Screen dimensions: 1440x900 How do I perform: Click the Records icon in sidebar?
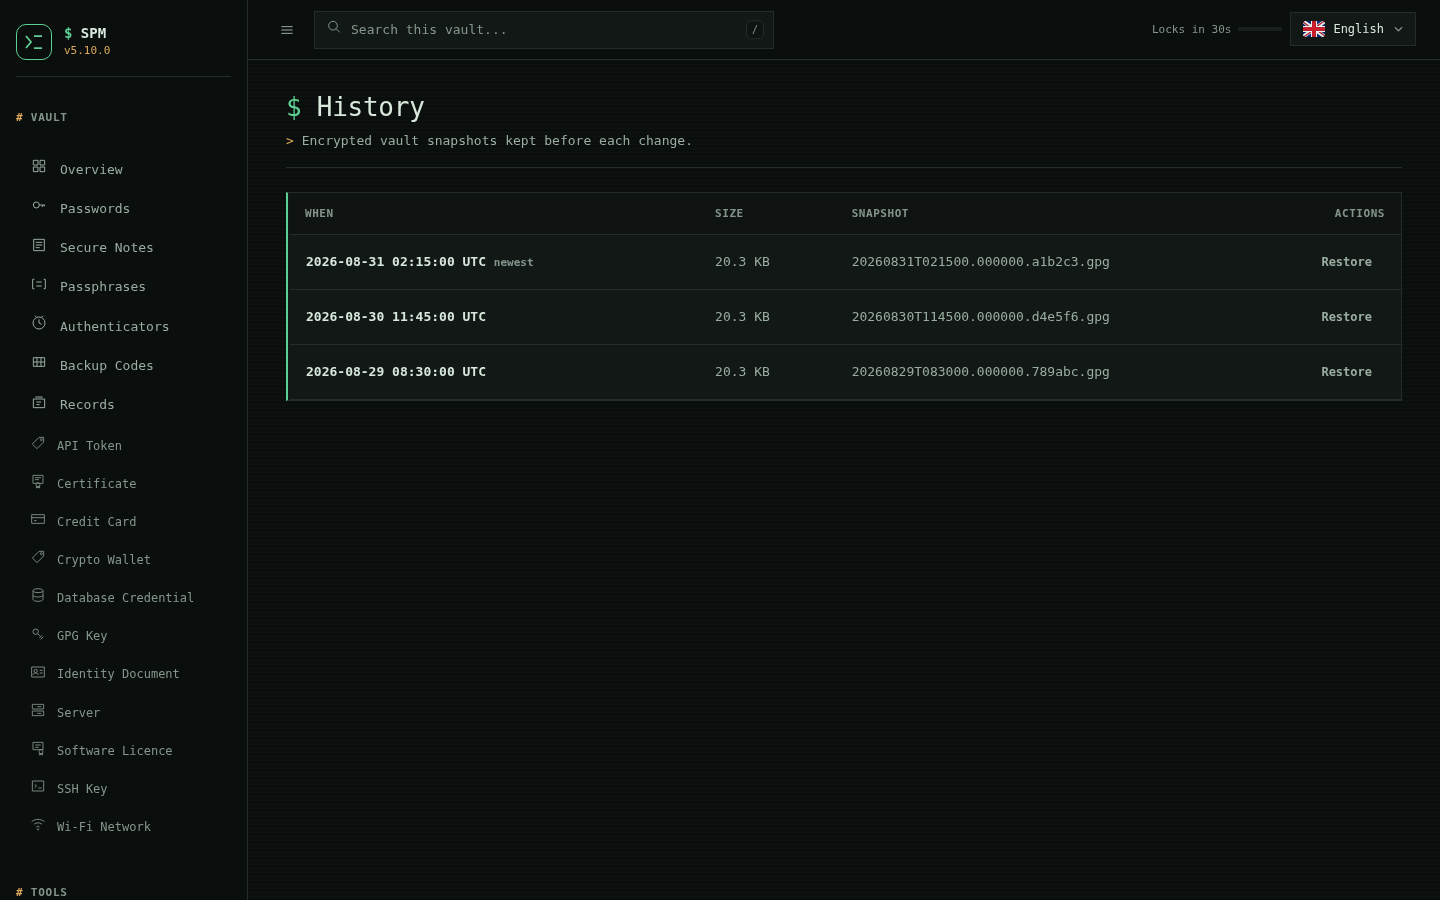(39, 402)
